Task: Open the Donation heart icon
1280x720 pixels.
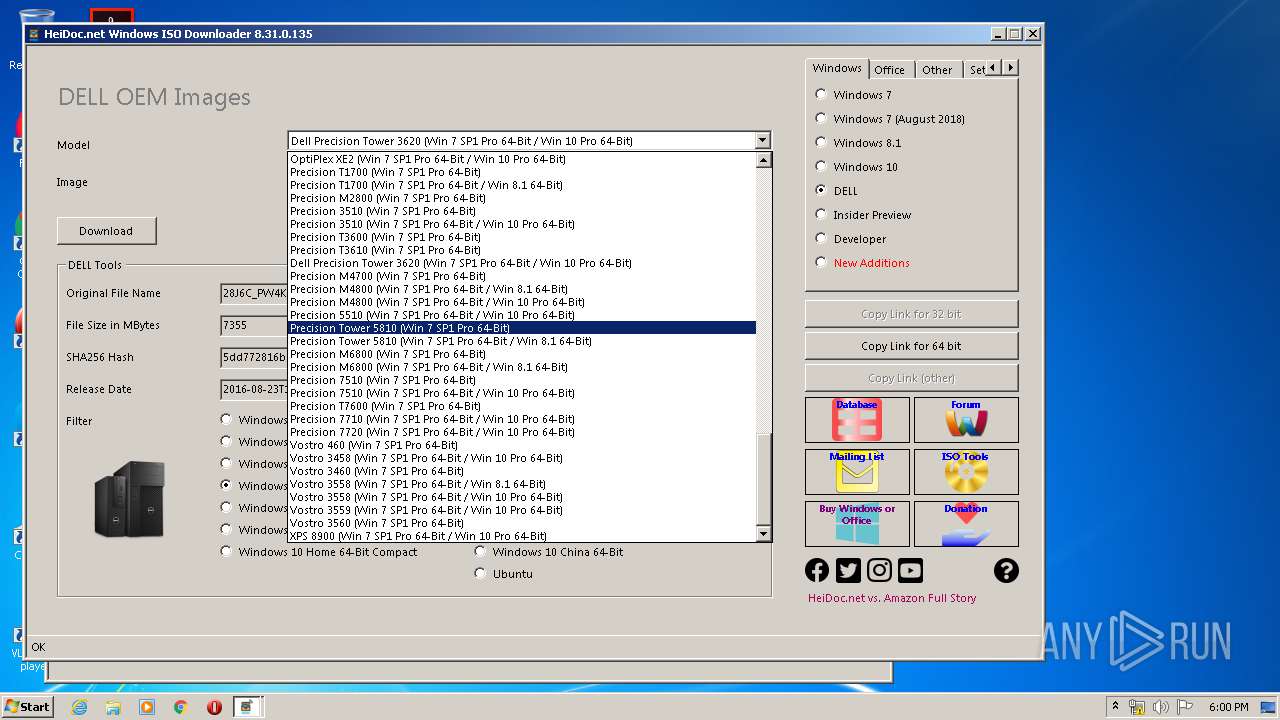Action: click(966, 524)
